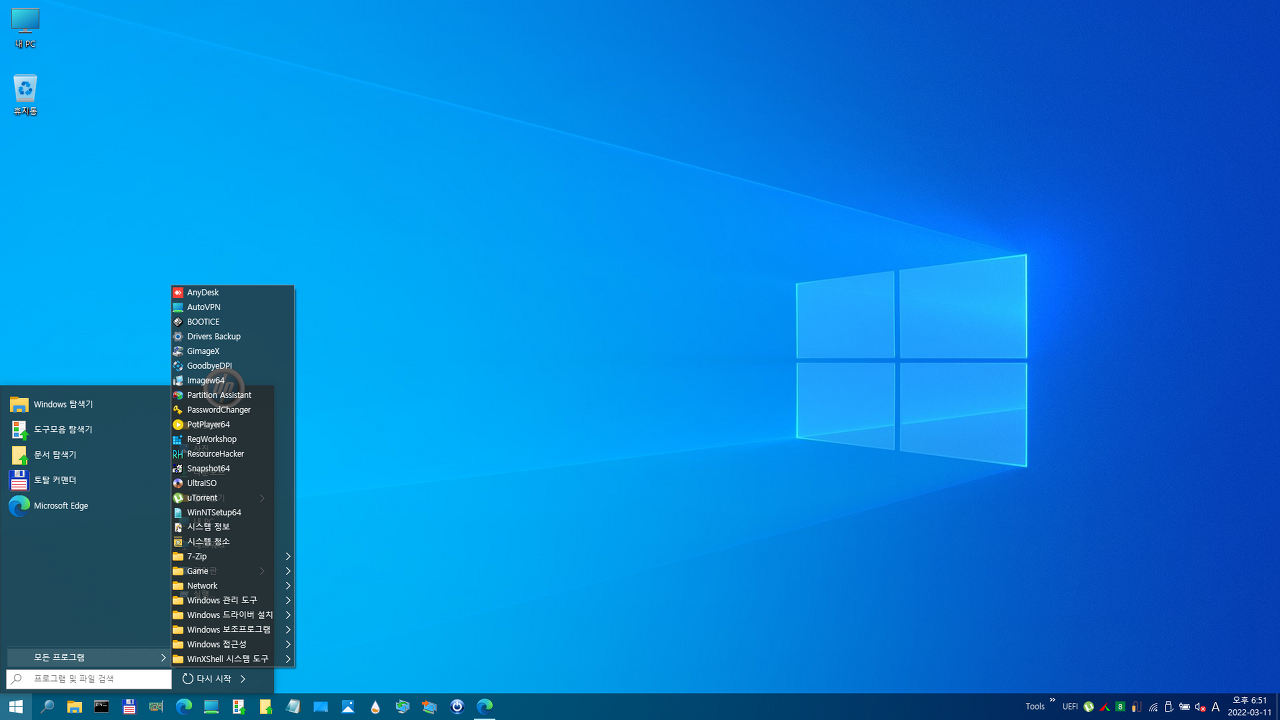
Task: Expand WinXShell 시스템 도구 submenu arrow
Action: coord(288,659)
